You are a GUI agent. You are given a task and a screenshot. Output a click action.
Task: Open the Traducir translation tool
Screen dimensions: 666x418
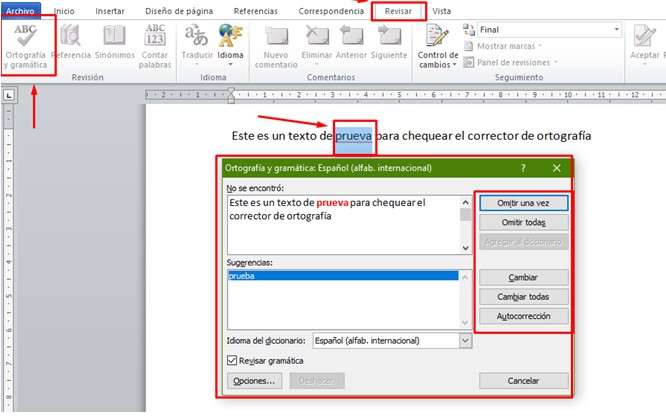coord(197,45)
